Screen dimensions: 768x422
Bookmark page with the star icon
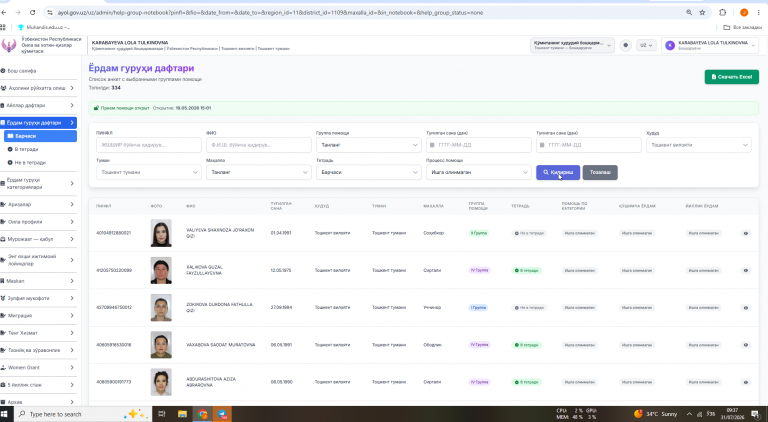702,12
